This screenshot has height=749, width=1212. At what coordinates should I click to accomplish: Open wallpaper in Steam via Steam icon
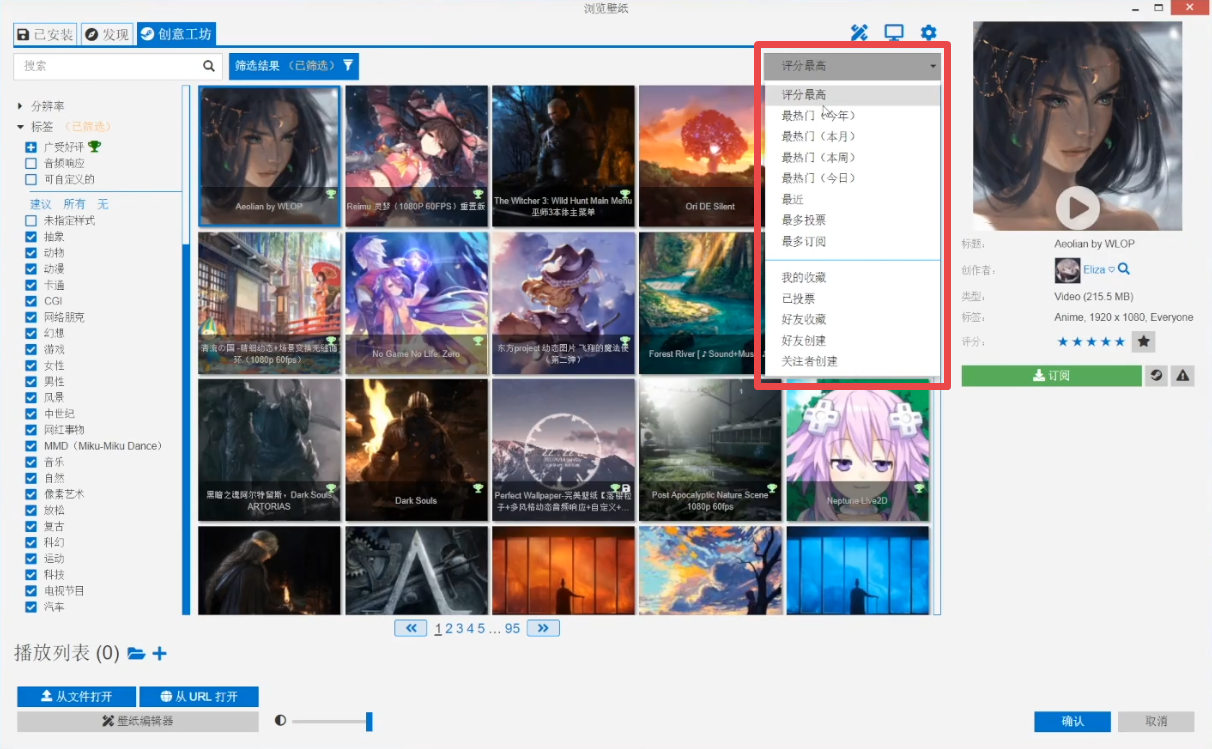tap(1157, 376)
